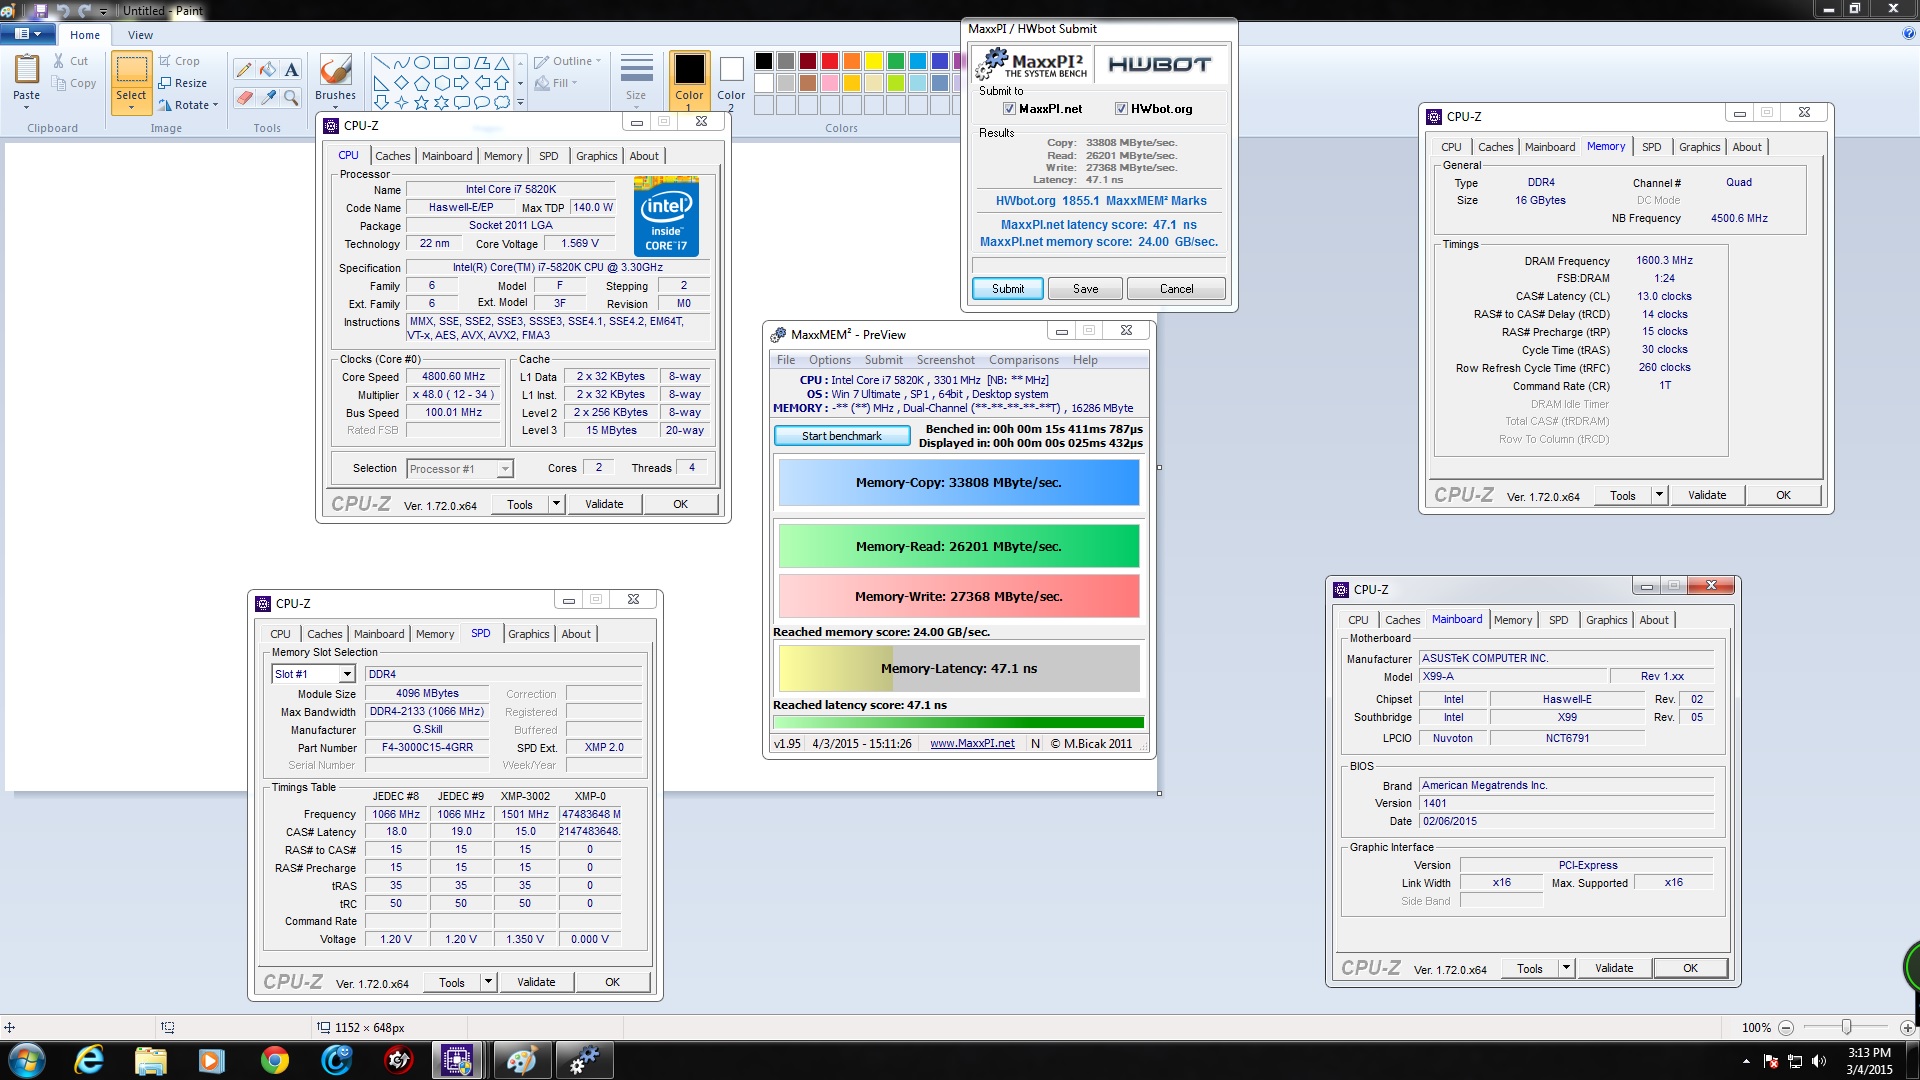1920x1080 pixels.
Task: Choose the Hexagon shape in shapes gallery
Action: coord(441,82)
